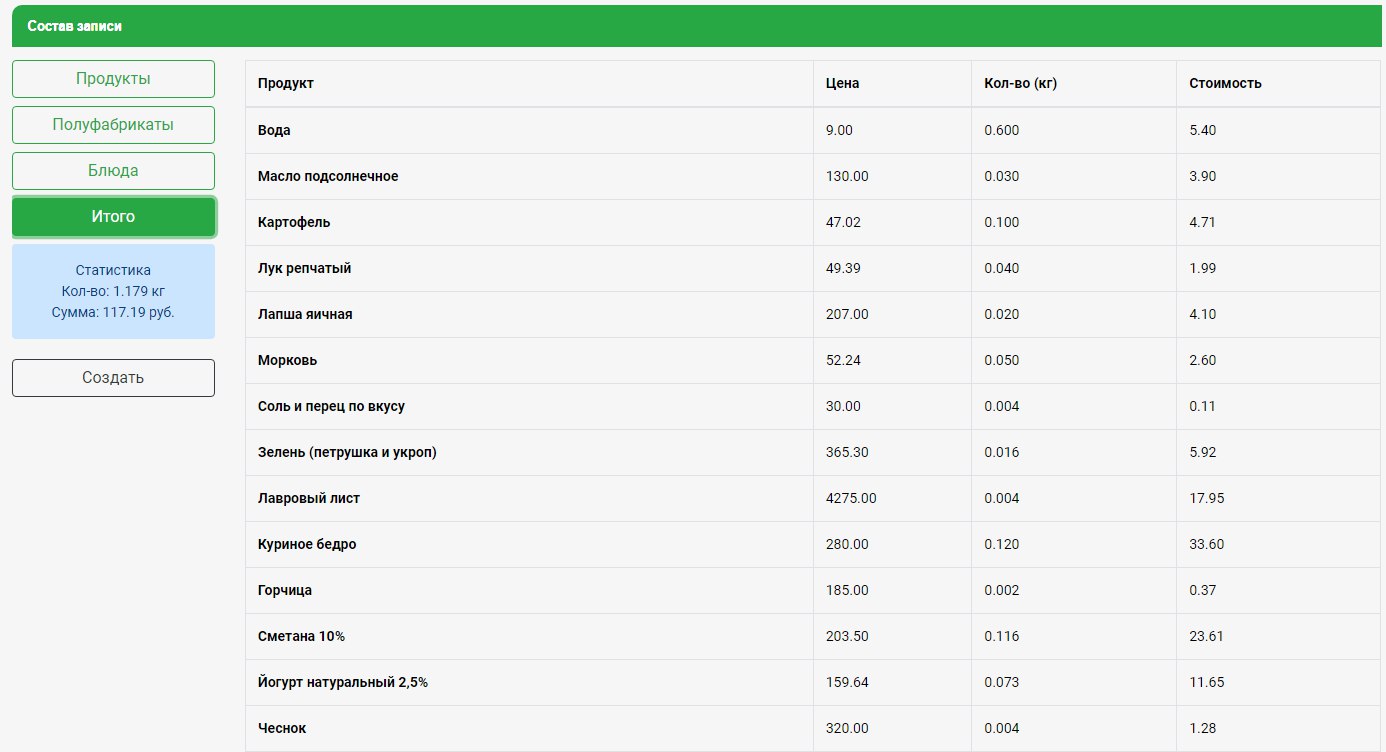Click Йогурт натуральный 2,5% product name

pos(343,683)
